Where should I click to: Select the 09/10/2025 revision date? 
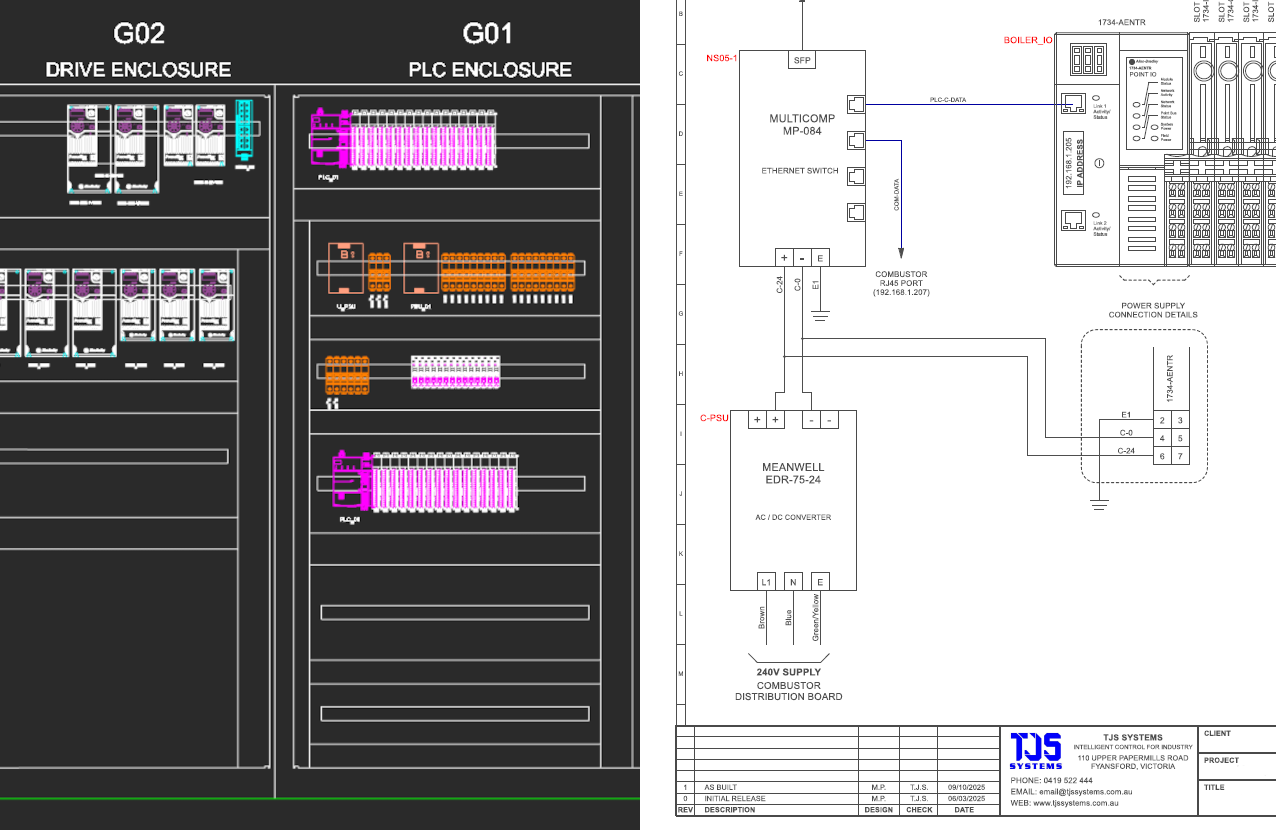tap(967, 787)
